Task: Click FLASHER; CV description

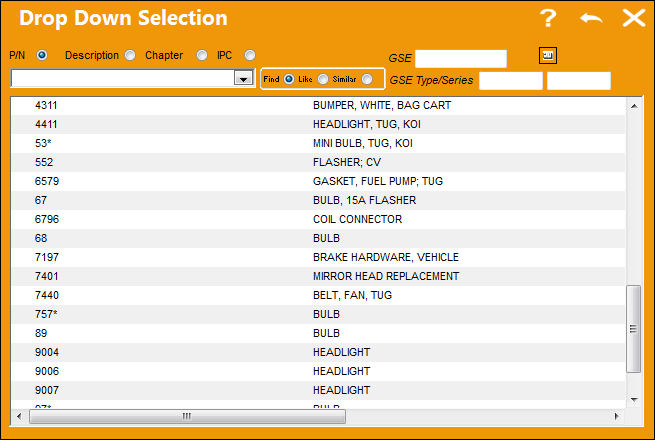Action: (347, 163)
